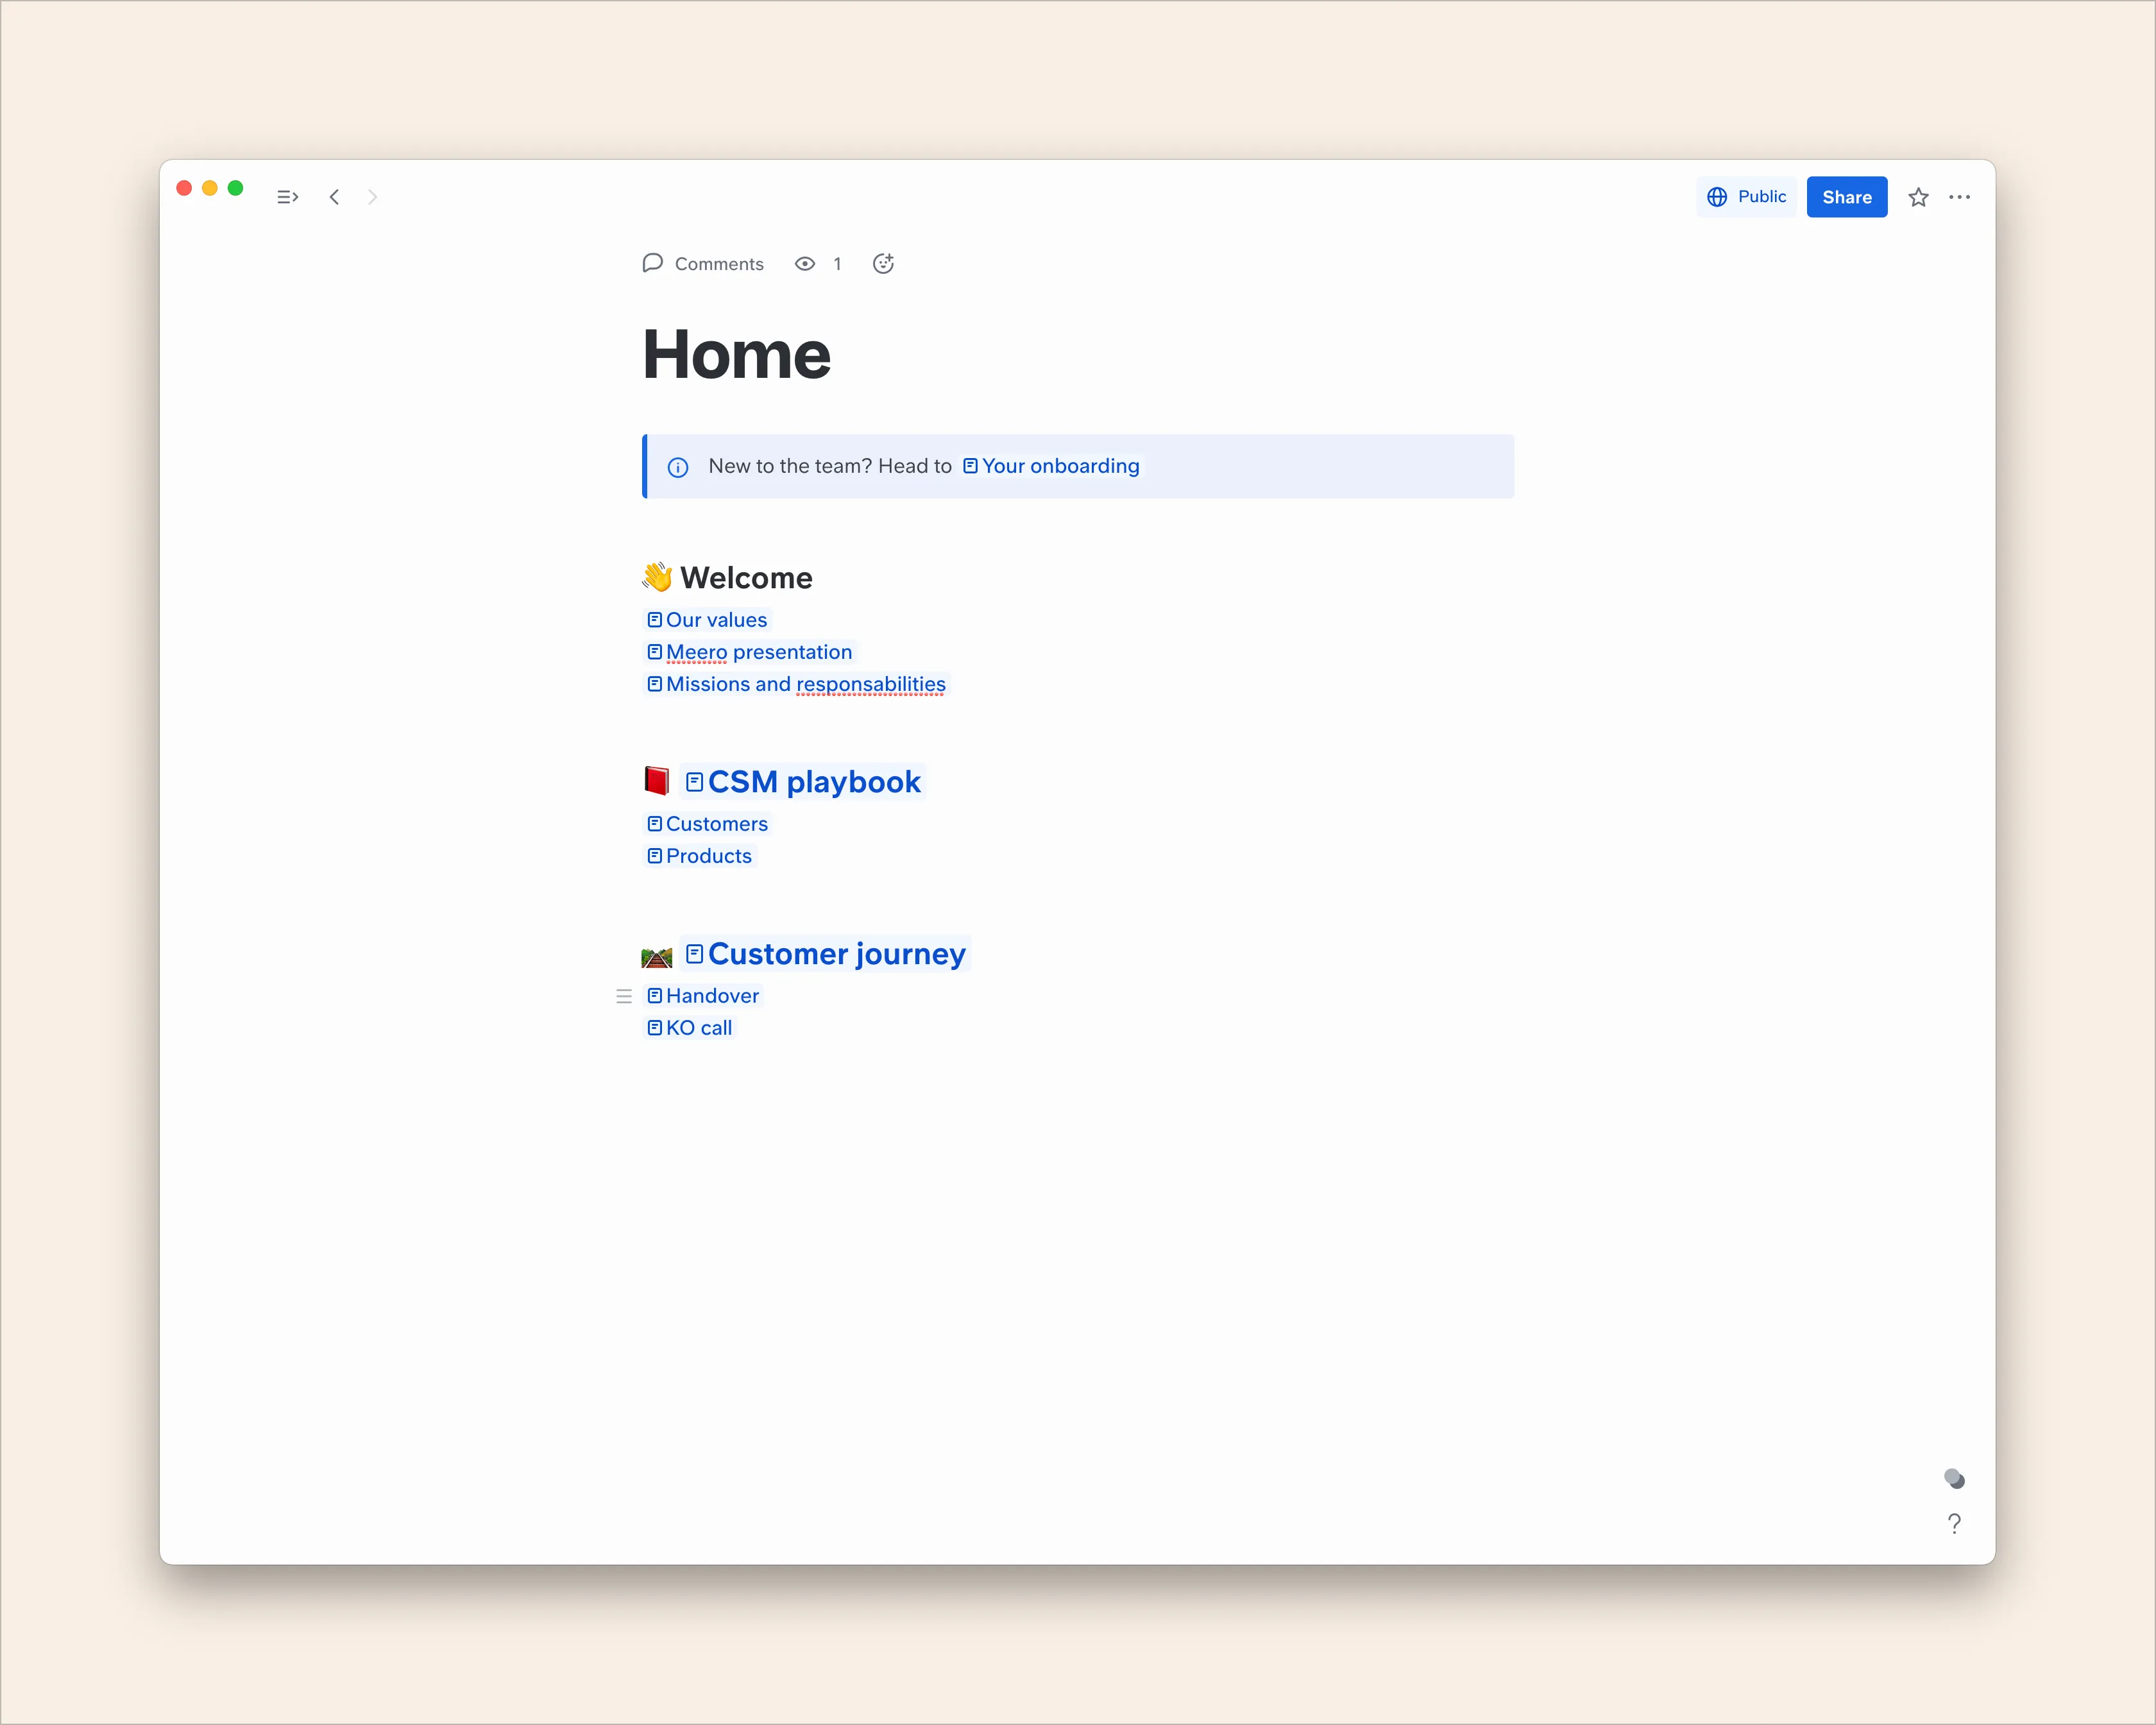Open the Your onboarding link
The image size is (2156, 1725).
(1051, 466)
